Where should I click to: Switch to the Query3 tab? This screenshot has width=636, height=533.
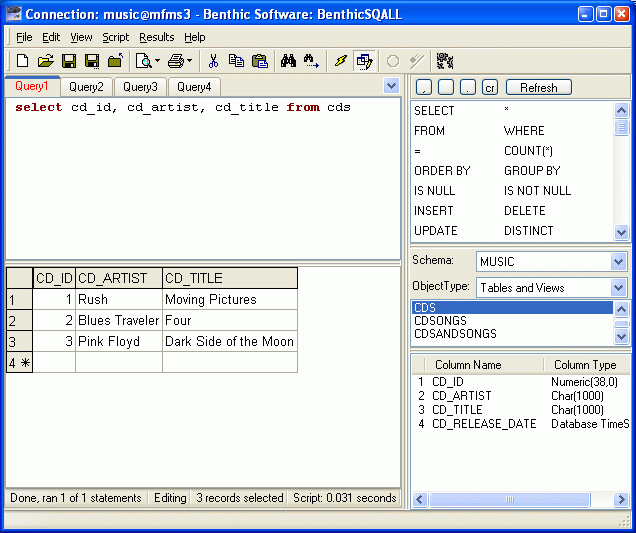pyautogui.click(x=140, y=87)
